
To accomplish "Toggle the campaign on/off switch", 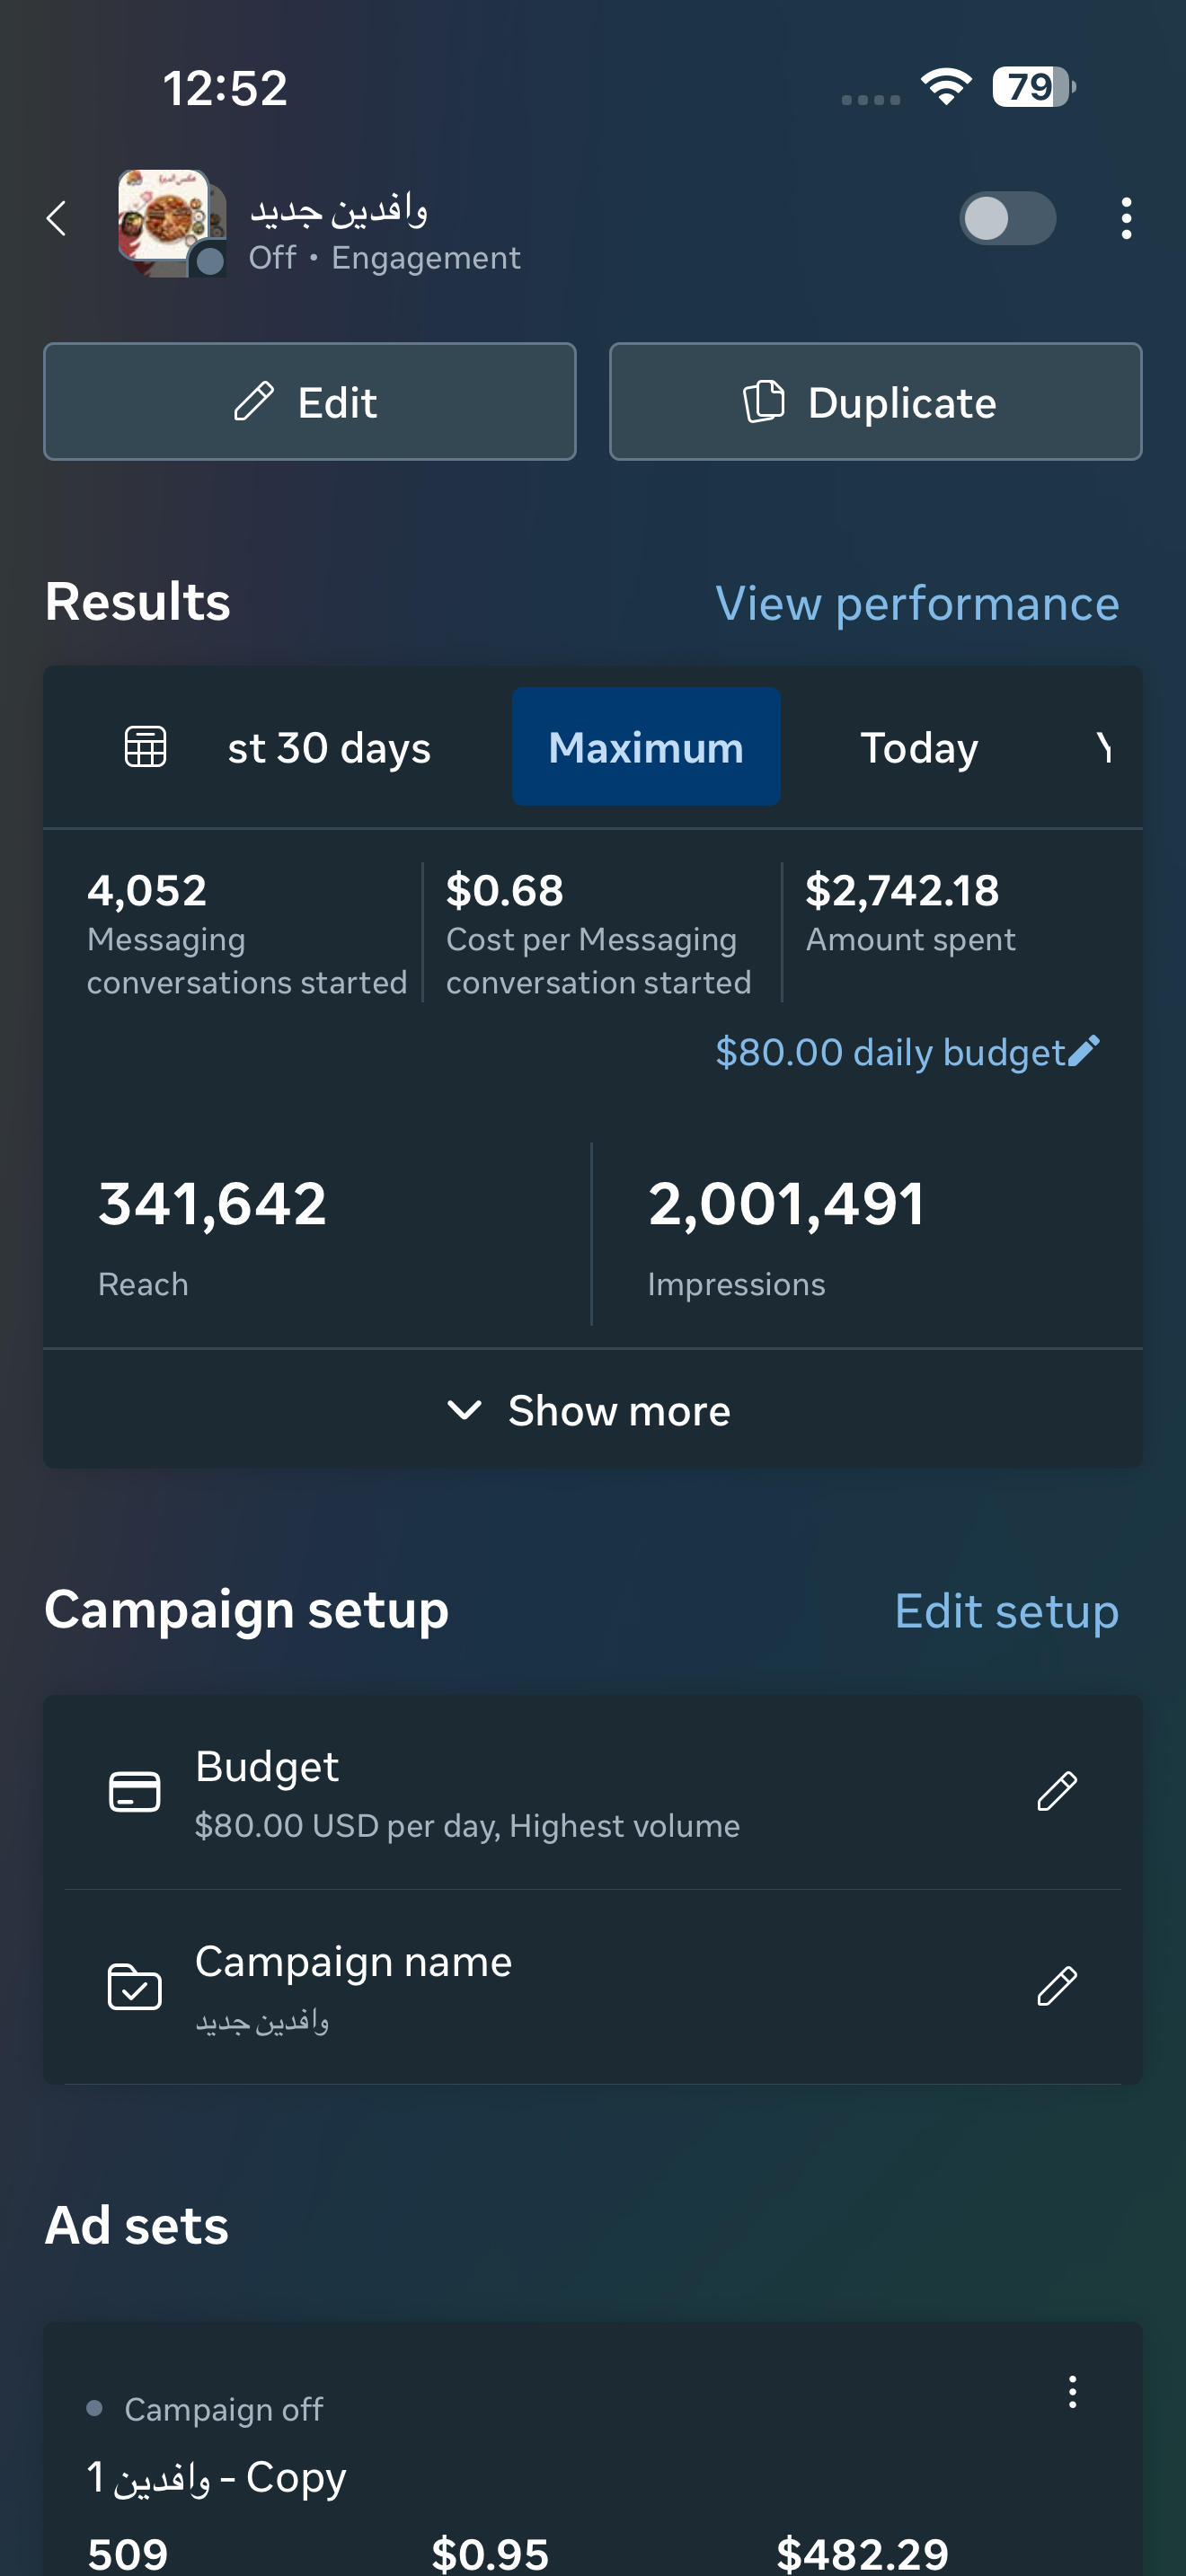I will pos(1006,218).
